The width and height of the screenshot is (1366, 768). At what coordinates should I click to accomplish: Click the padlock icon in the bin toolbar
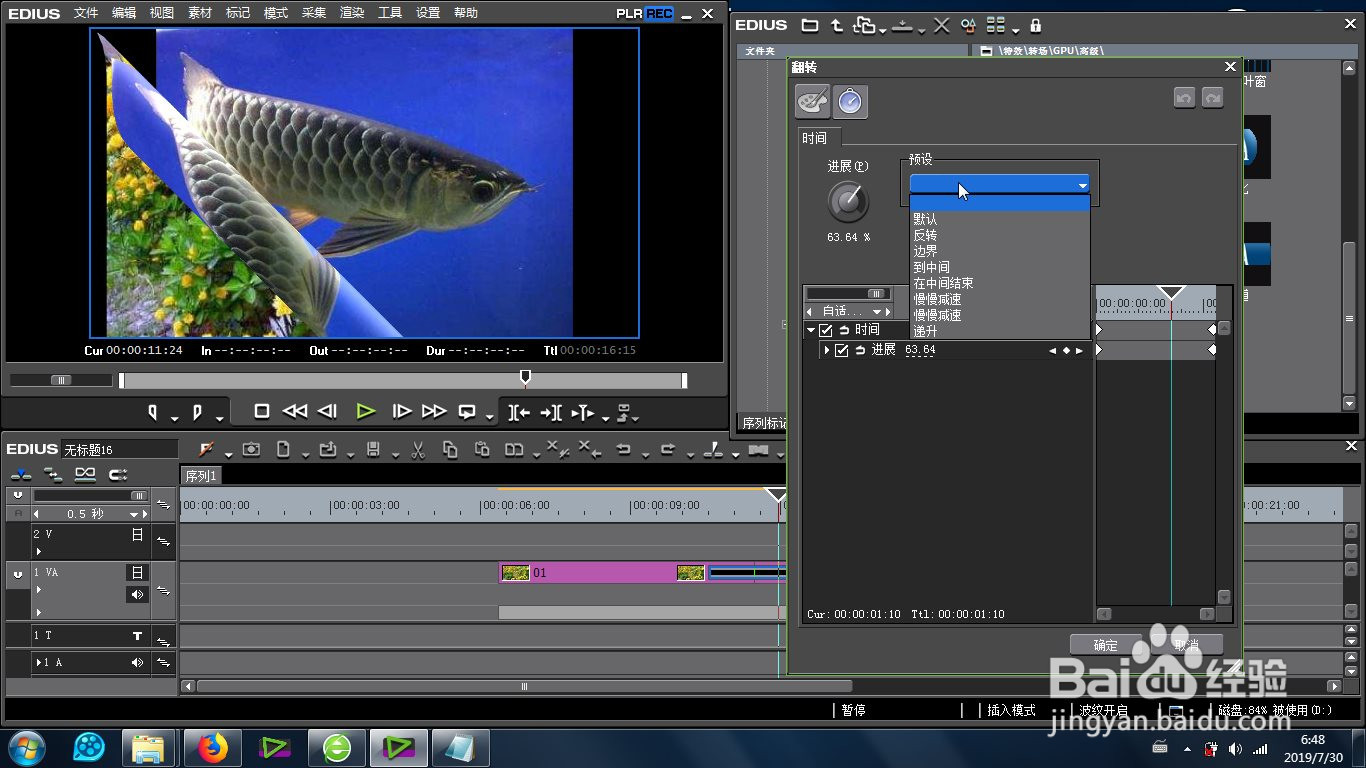pyautogui.click(x=1035, y=25)
